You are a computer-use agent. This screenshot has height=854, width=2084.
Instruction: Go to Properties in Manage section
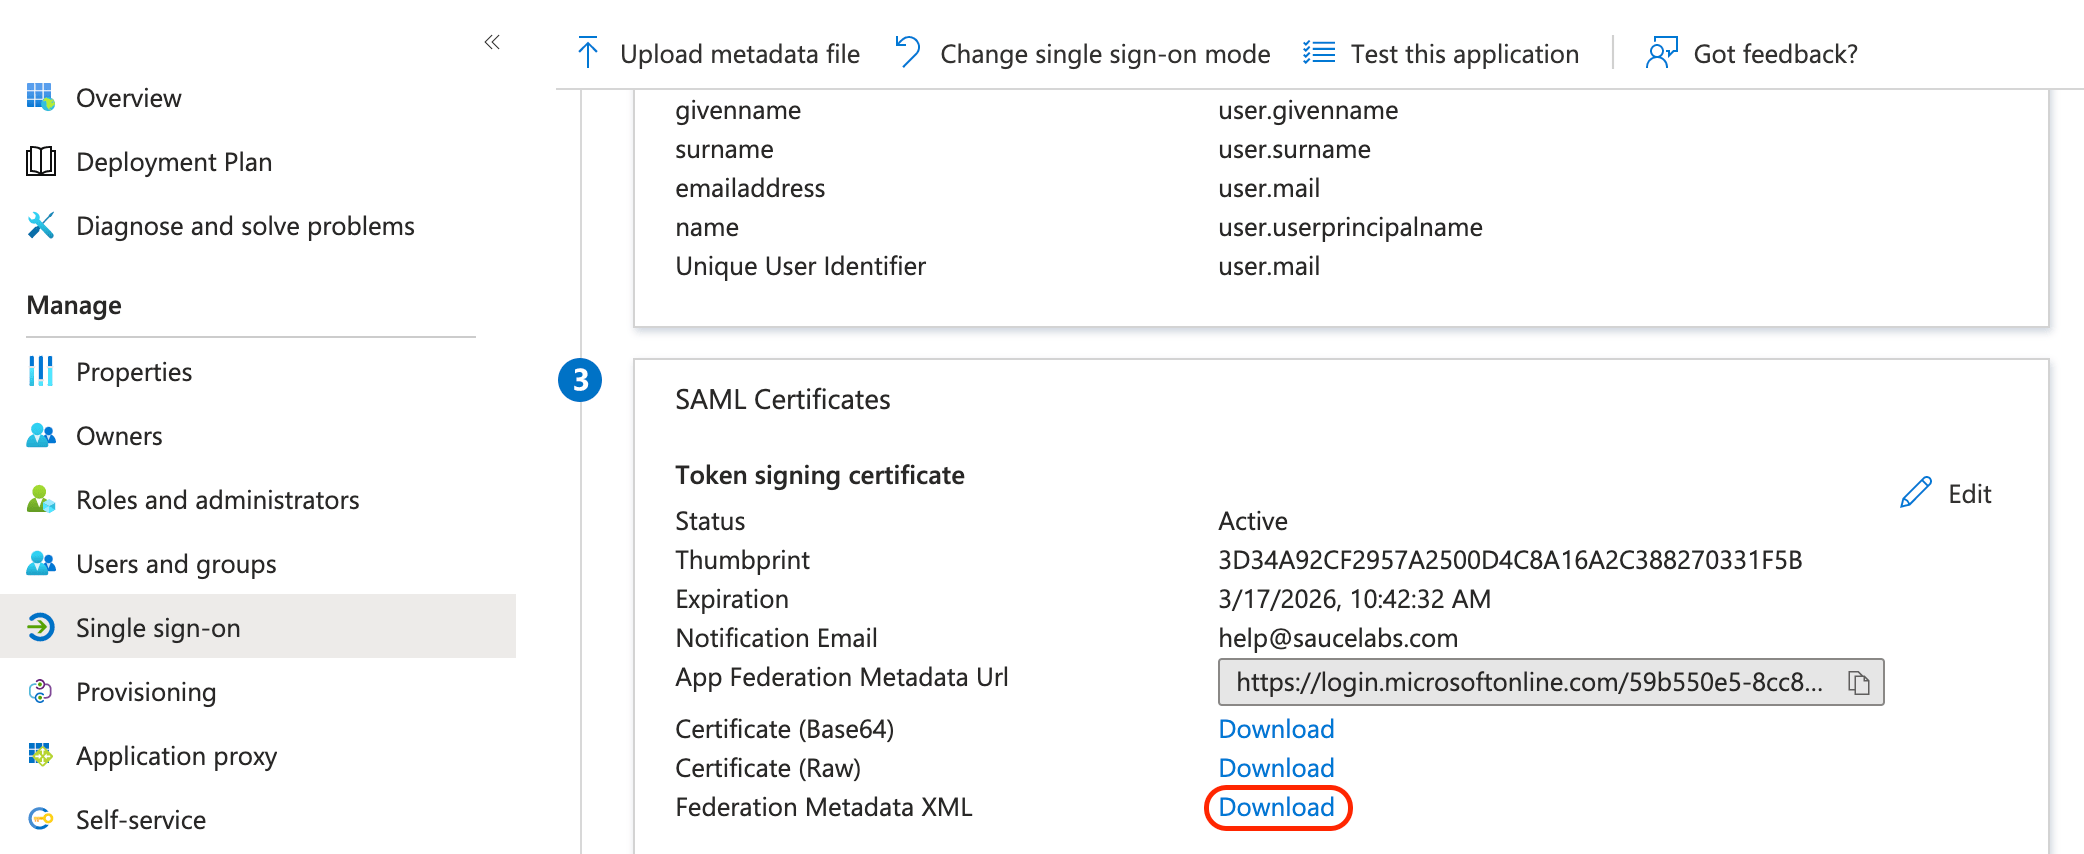click(134, 372)
